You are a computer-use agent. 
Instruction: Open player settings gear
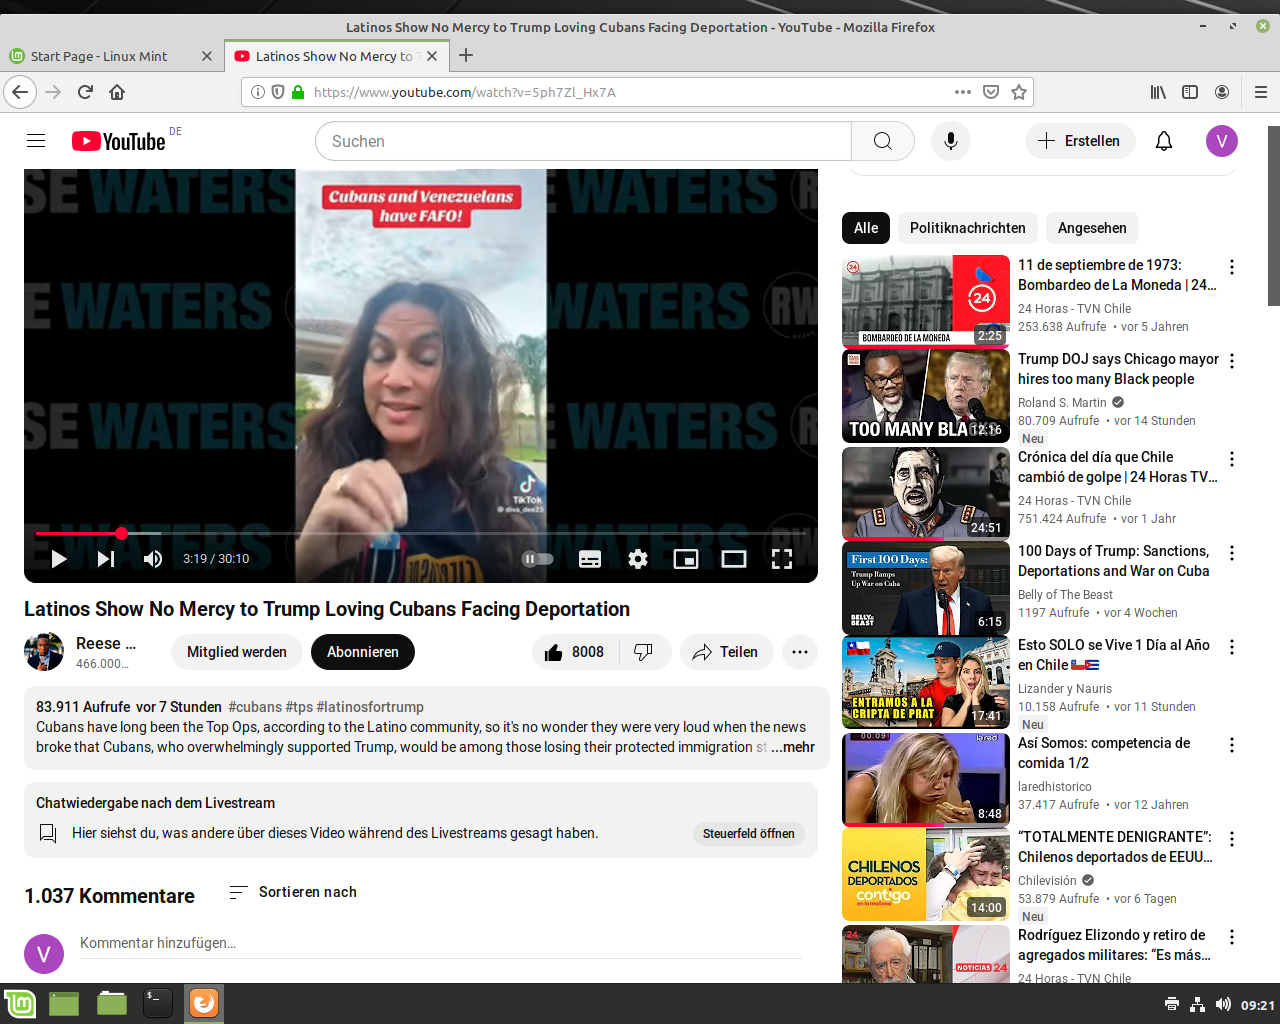click(638, 559)
